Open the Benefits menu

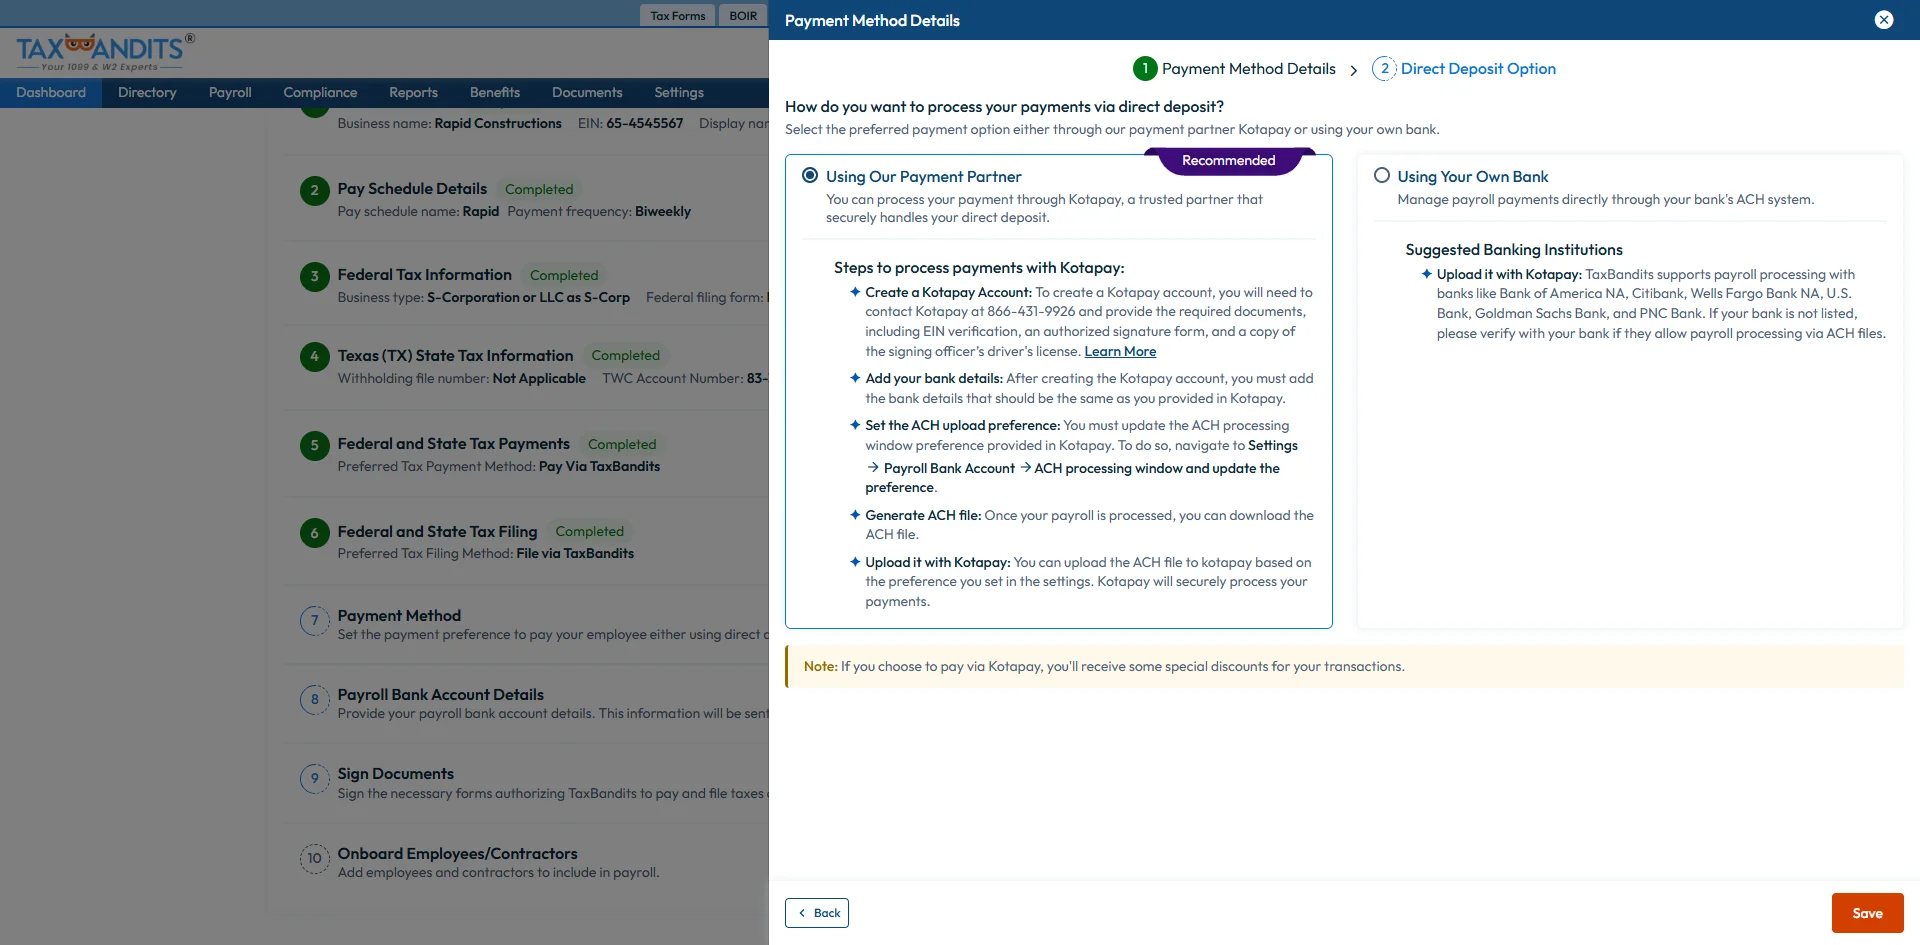tap(495, 93)
